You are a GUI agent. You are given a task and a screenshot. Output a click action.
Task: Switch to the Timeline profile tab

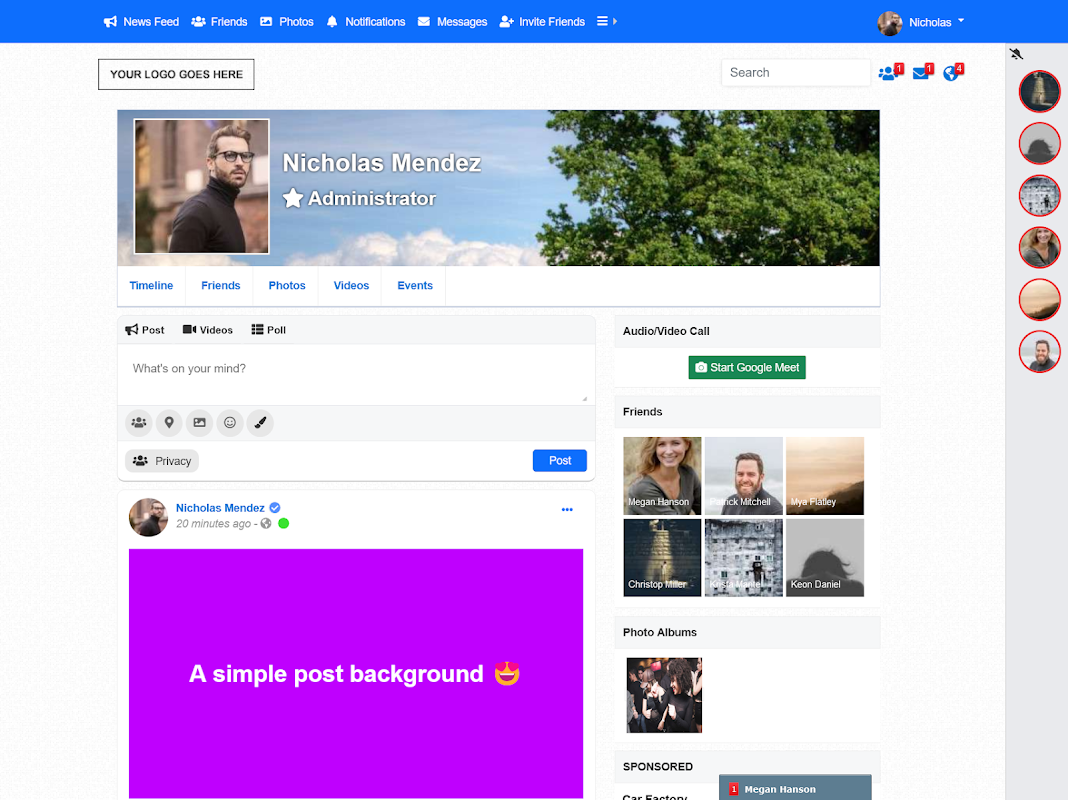tap(151, 285)
